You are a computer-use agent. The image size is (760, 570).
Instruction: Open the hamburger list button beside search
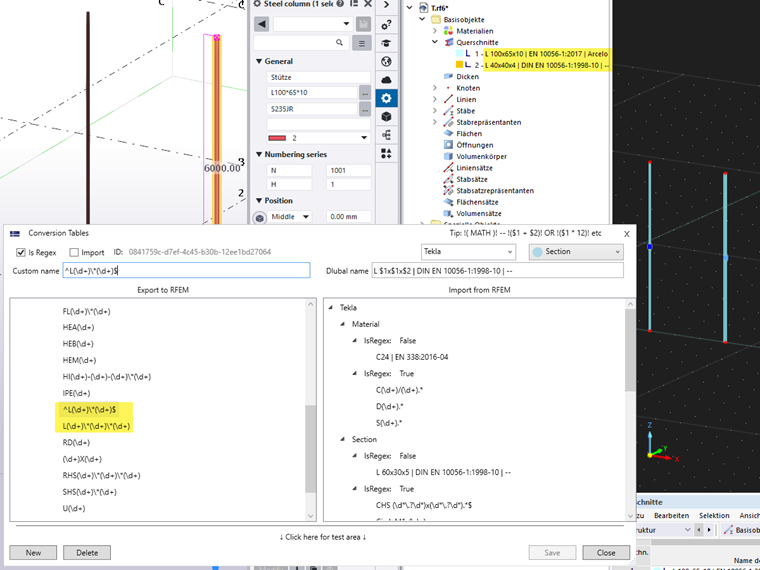pos(362,43)
